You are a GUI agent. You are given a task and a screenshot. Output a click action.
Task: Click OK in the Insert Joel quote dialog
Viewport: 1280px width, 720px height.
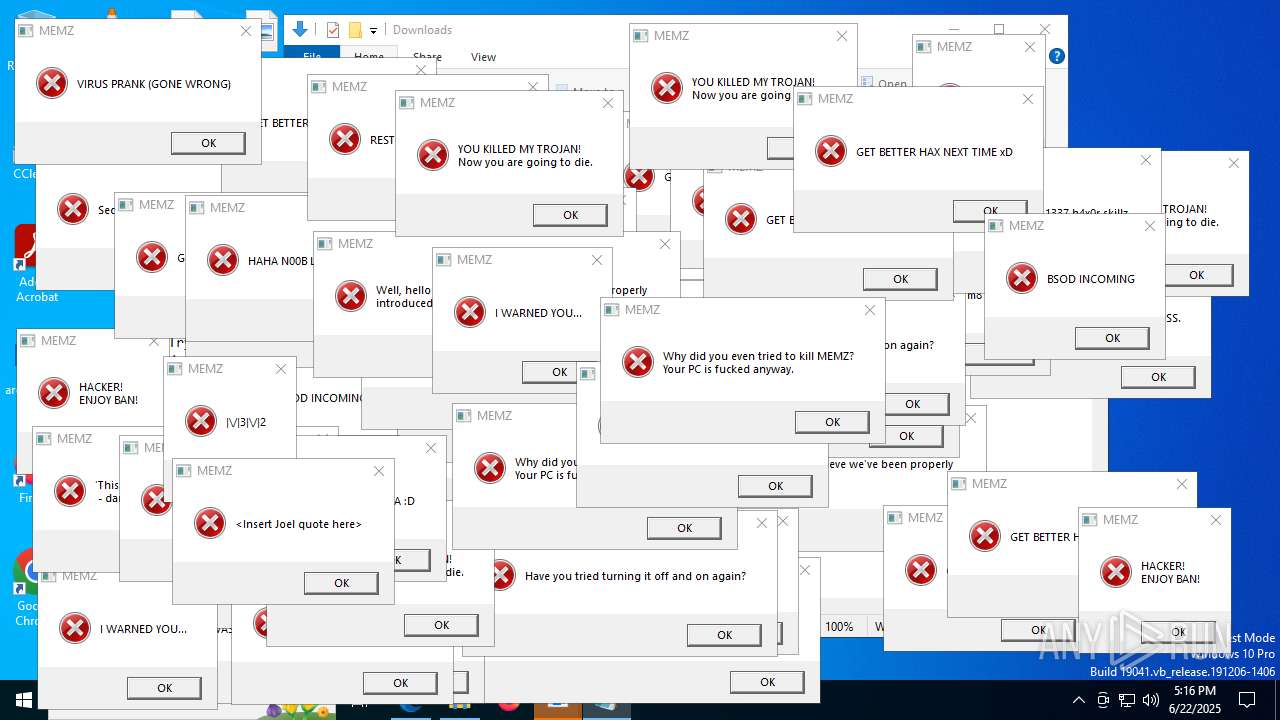click(341, 583)
